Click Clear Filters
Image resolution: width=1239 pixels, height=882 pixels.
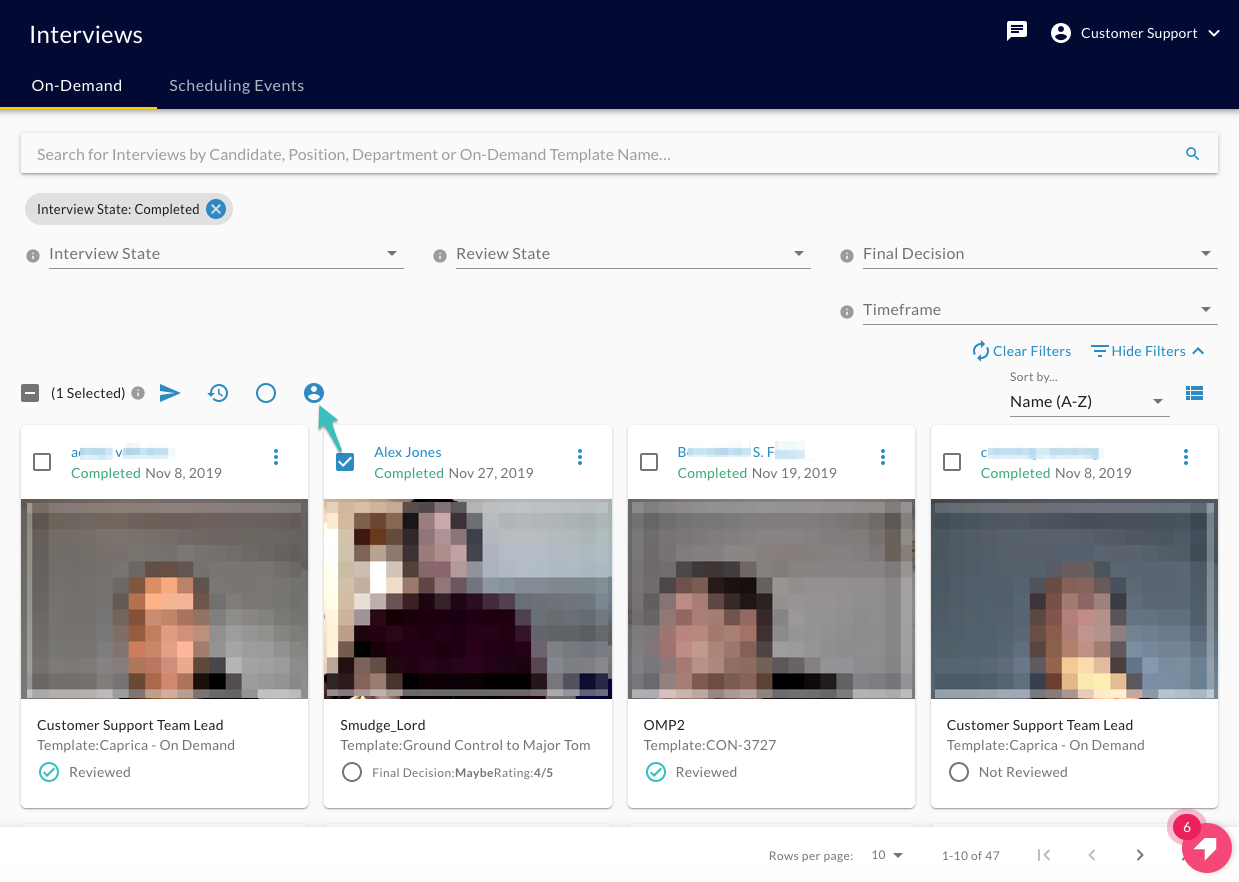coord(1022,351)
